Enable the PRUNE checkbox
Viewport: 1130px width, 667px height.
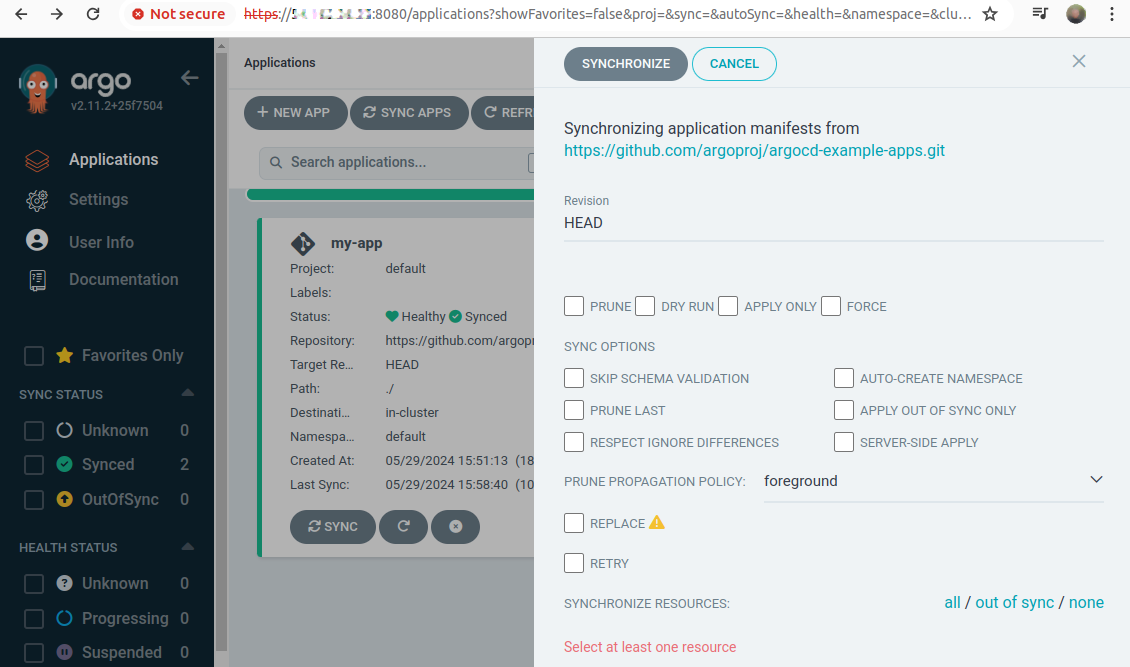pyautogui.click(x=574, y=306)
